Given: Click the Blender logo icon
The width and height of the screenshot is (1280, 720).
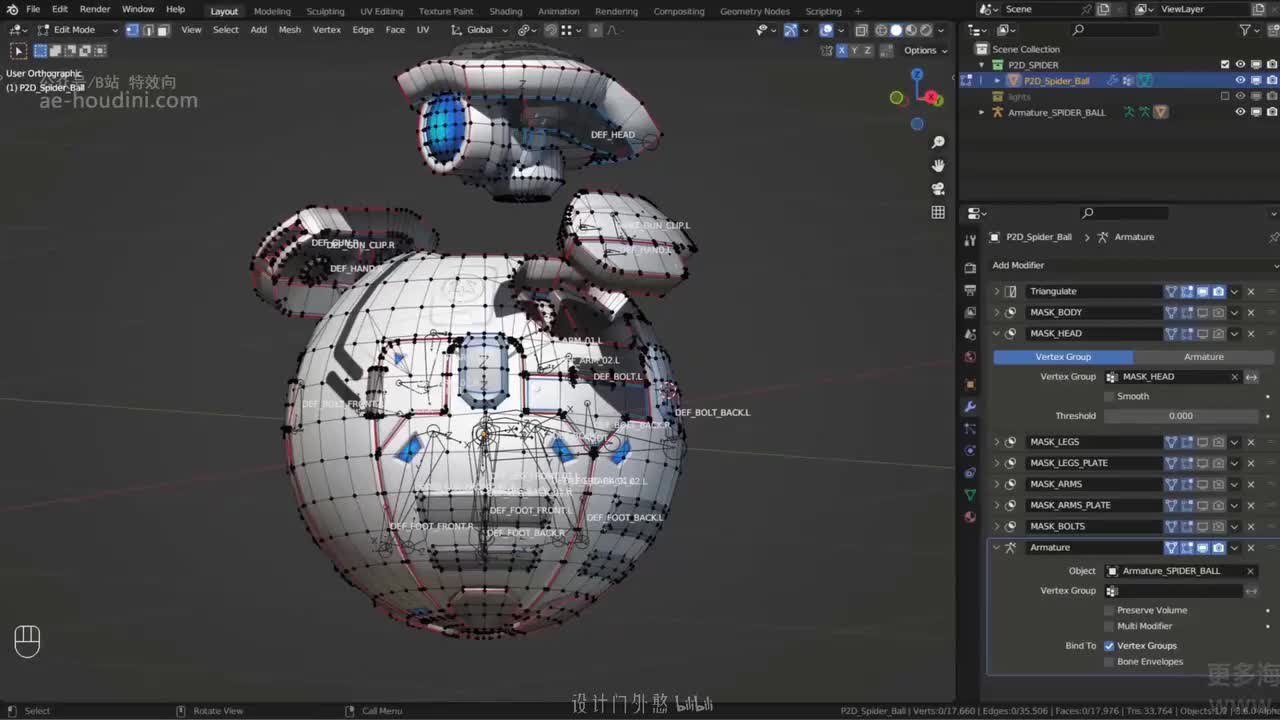Looking at the screenshot, I should 12,10.
